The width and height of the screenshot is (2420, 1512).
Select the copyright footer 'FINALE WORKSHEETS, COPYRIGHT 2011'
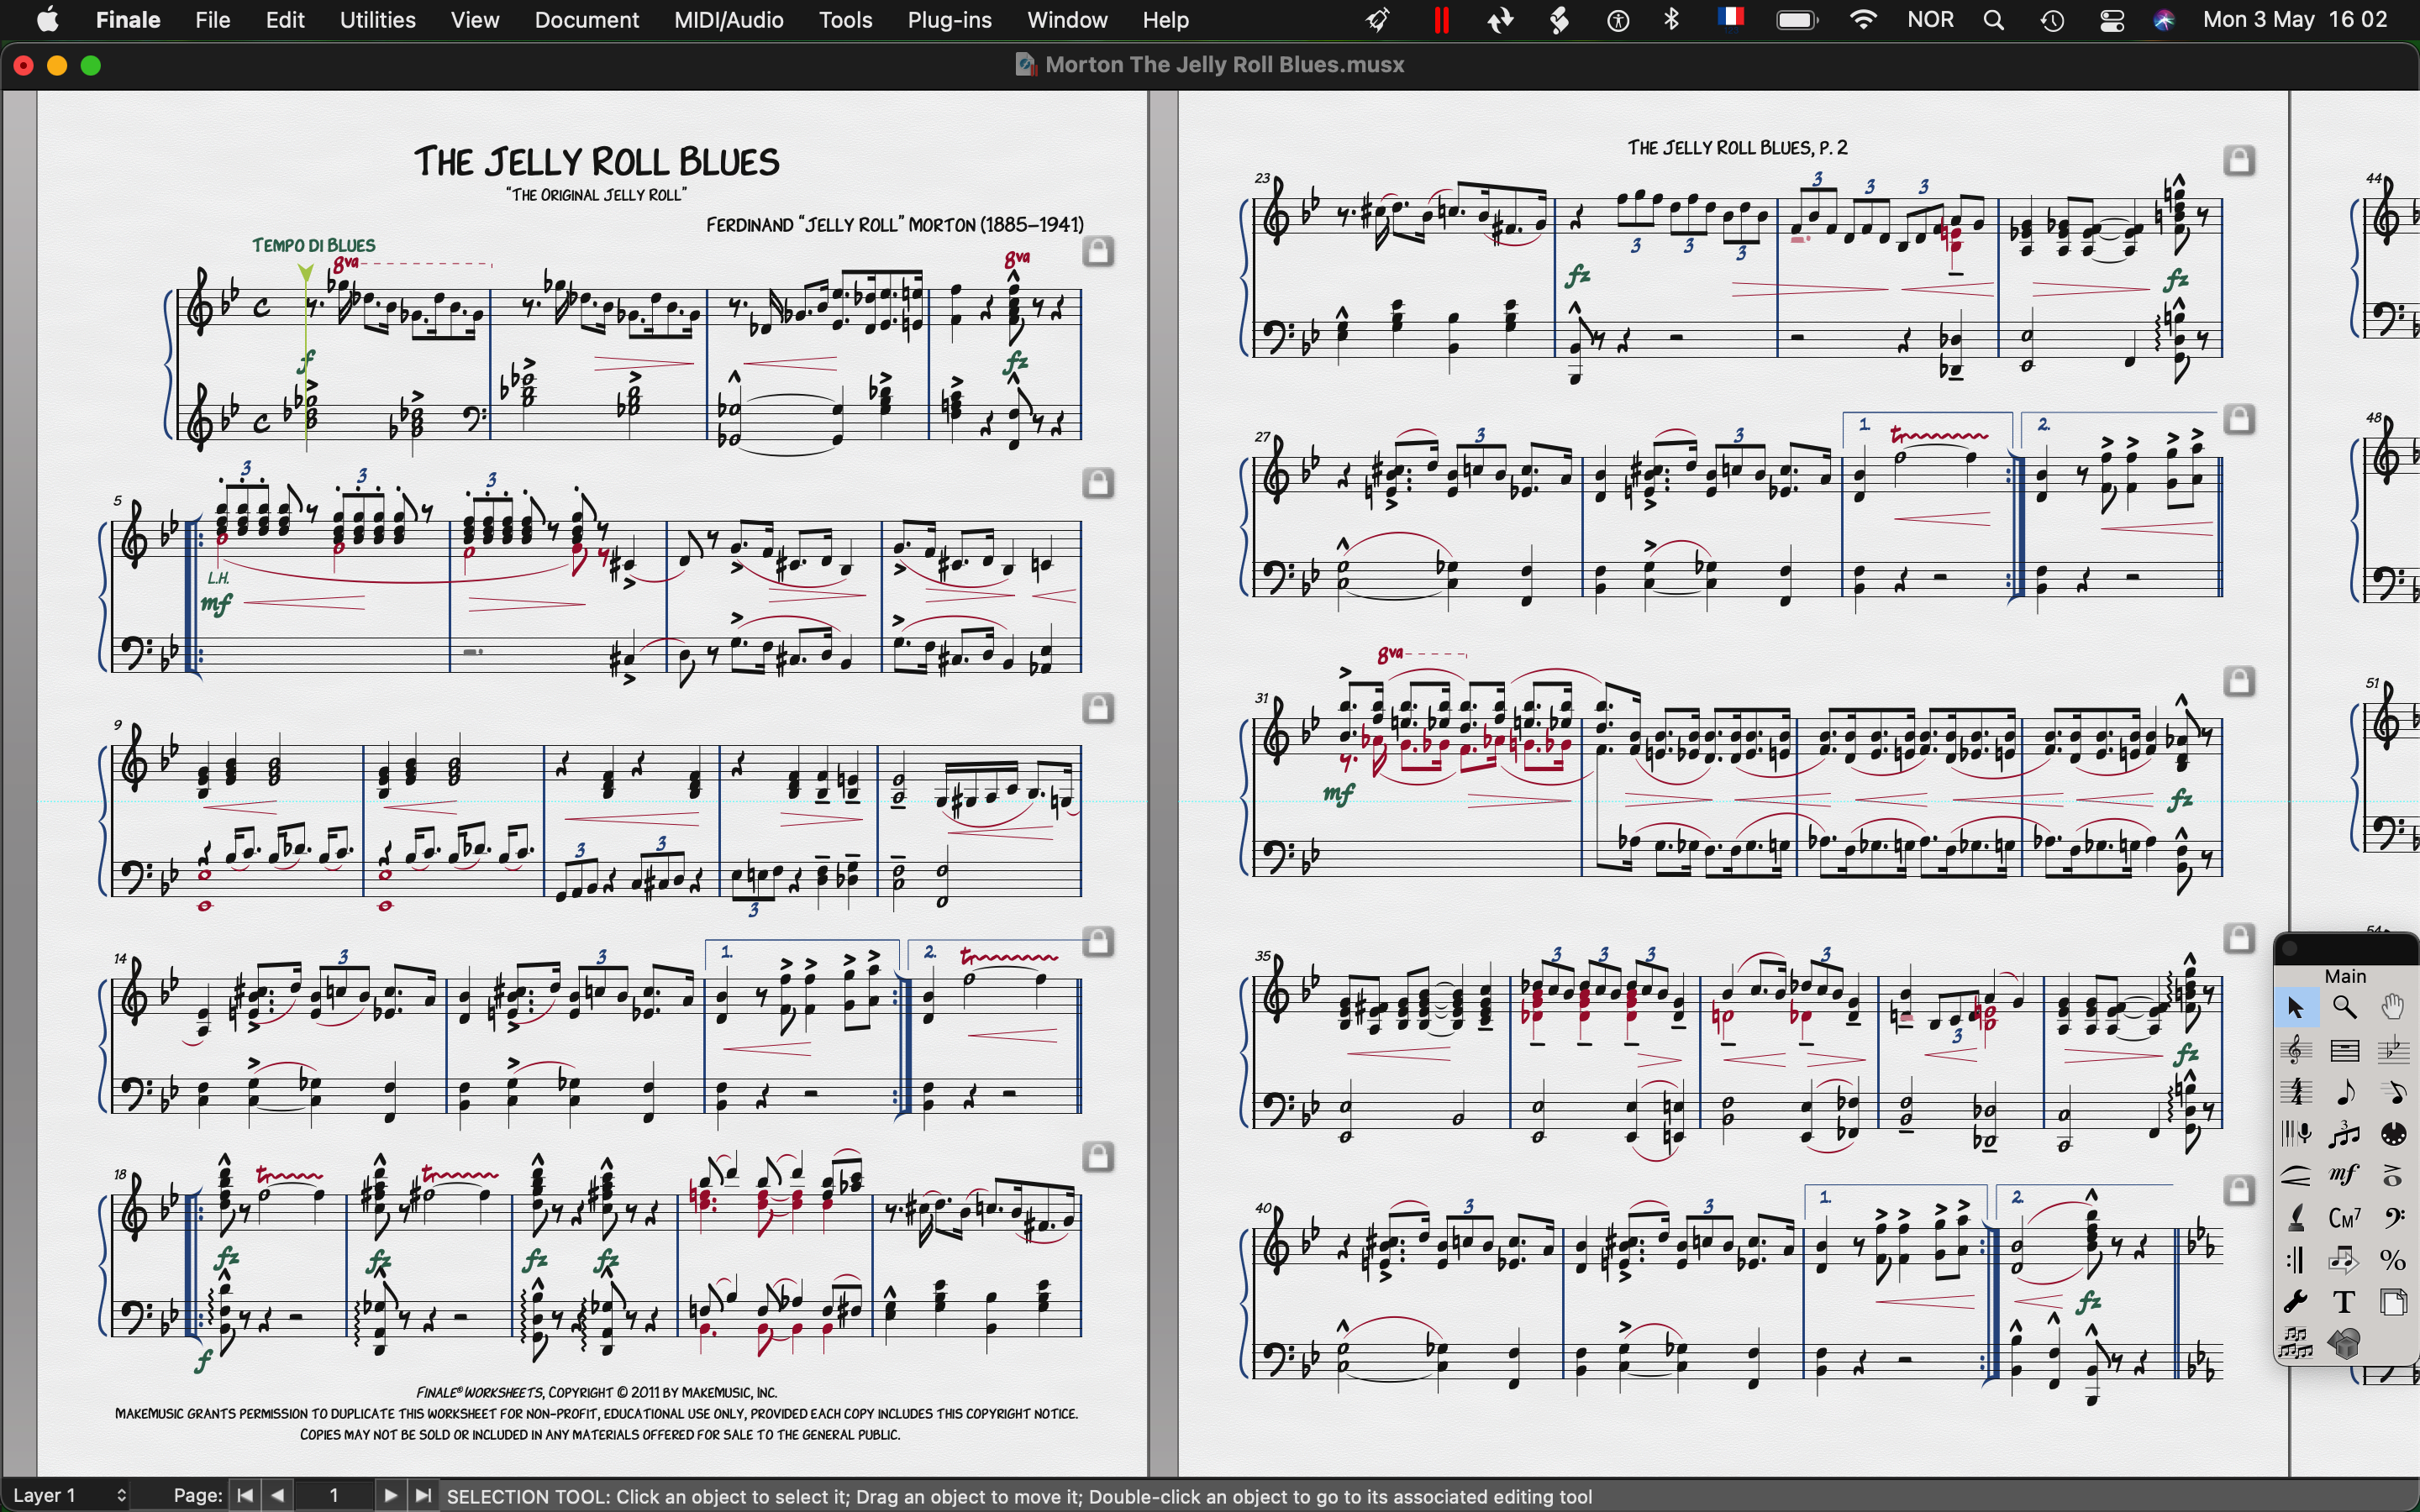click(597, 1392)
